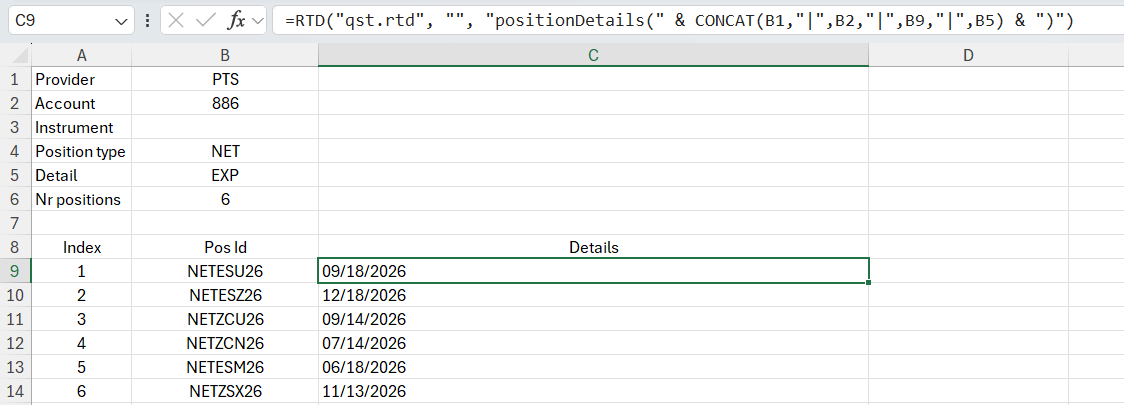Screen dimensions: 1124x405
Task: Select row 9 header
Action: 15,272
